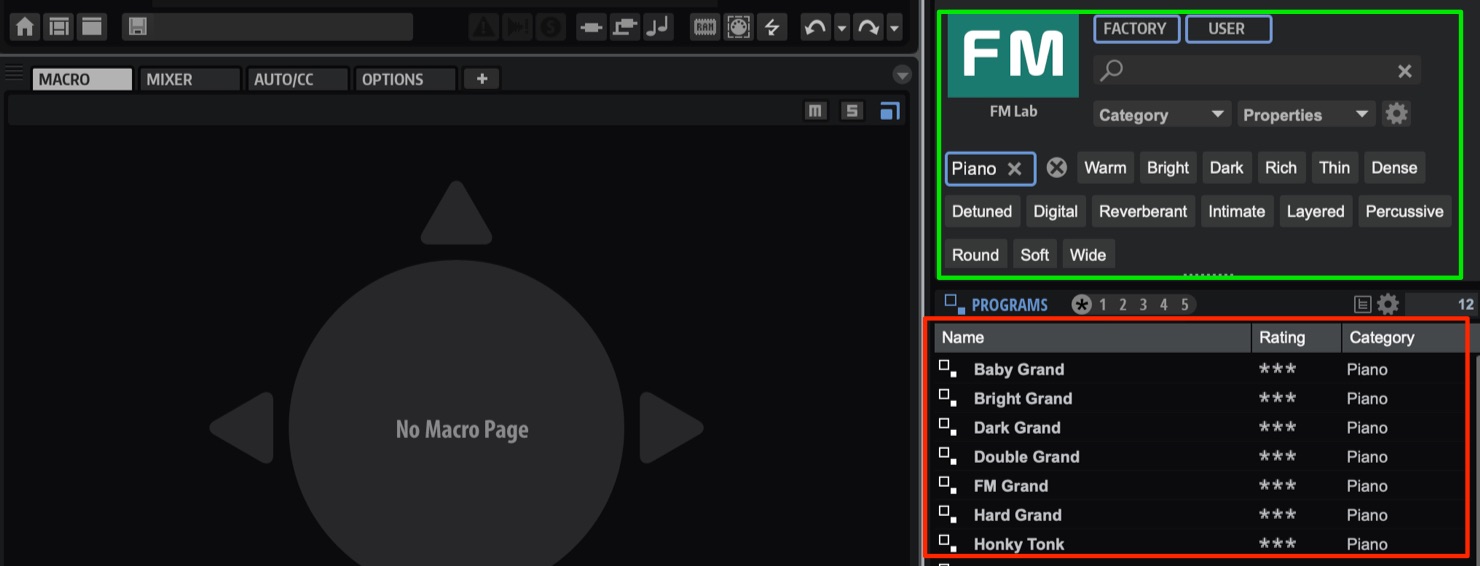This screenshot has height=566, width=1480.
Task: Sort by the Name column header
Action: click(1093, 338)
